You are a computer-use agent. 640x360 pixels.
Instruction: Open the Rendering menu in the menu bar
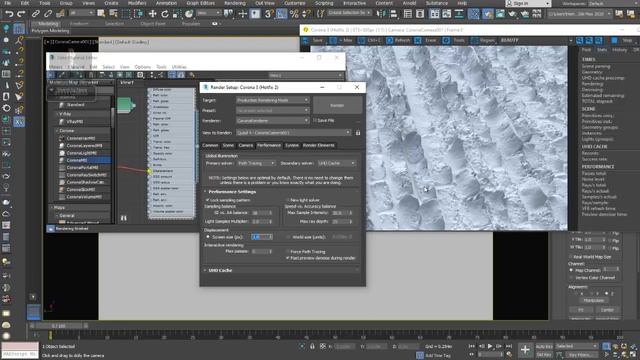tap(235, 3)
